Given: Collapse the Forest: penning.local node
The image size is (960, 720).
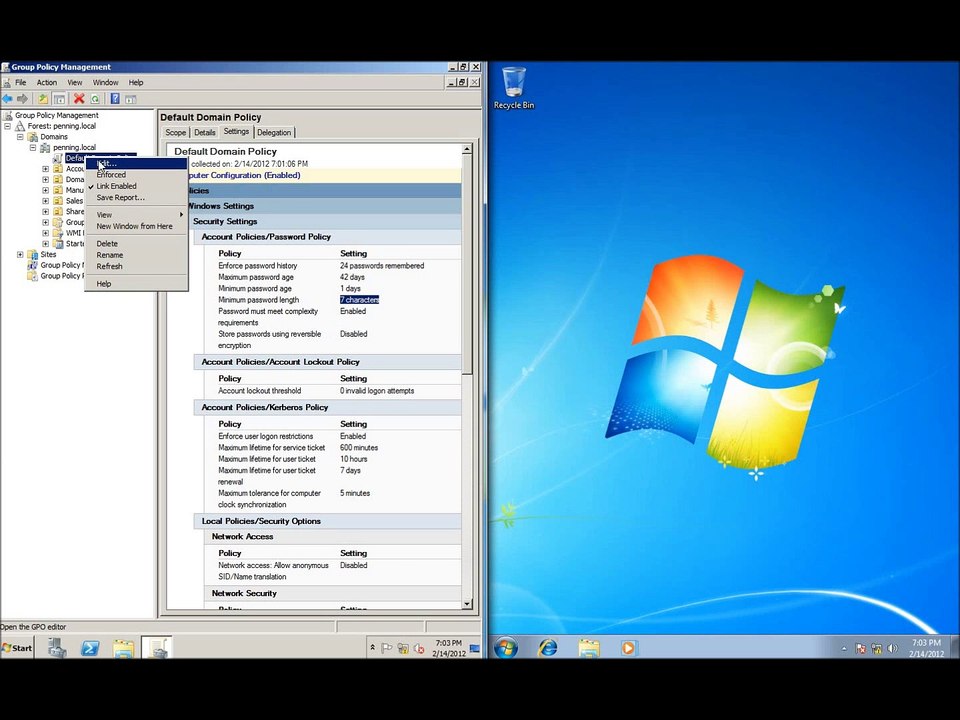Looking at the screenshot, I should [7, 126].
